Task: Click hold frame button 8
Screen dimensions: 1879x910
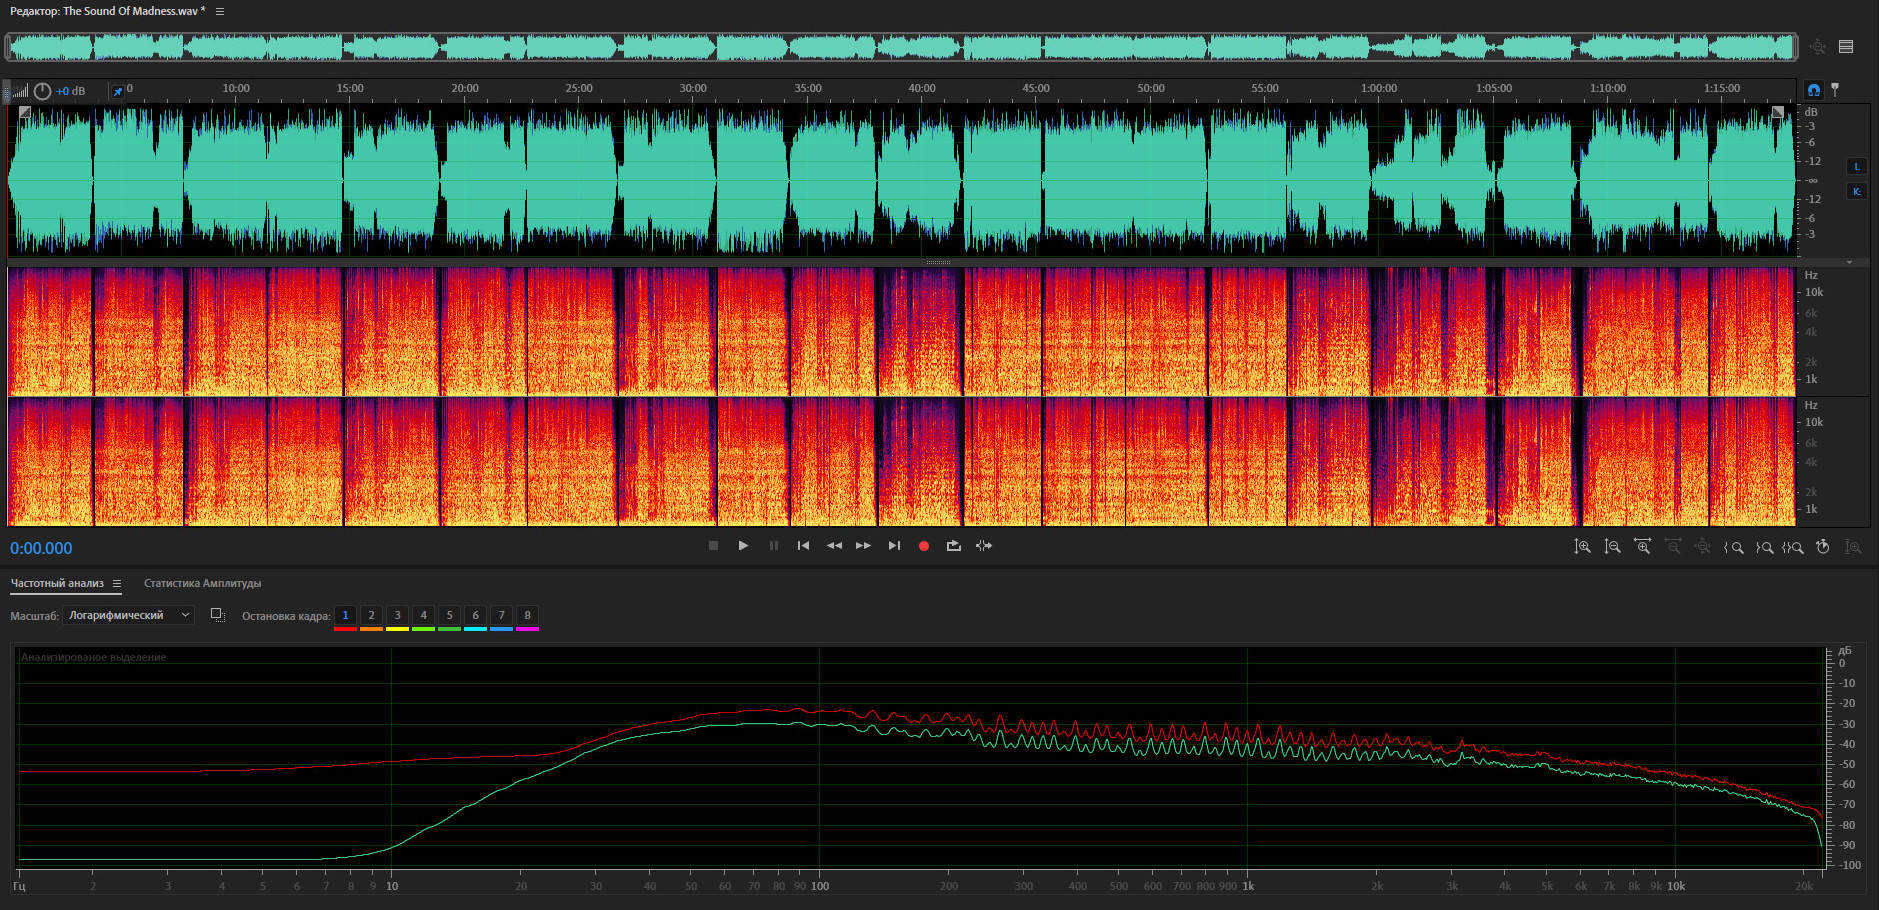Action: pyautogui.click(x=527, y=615)
